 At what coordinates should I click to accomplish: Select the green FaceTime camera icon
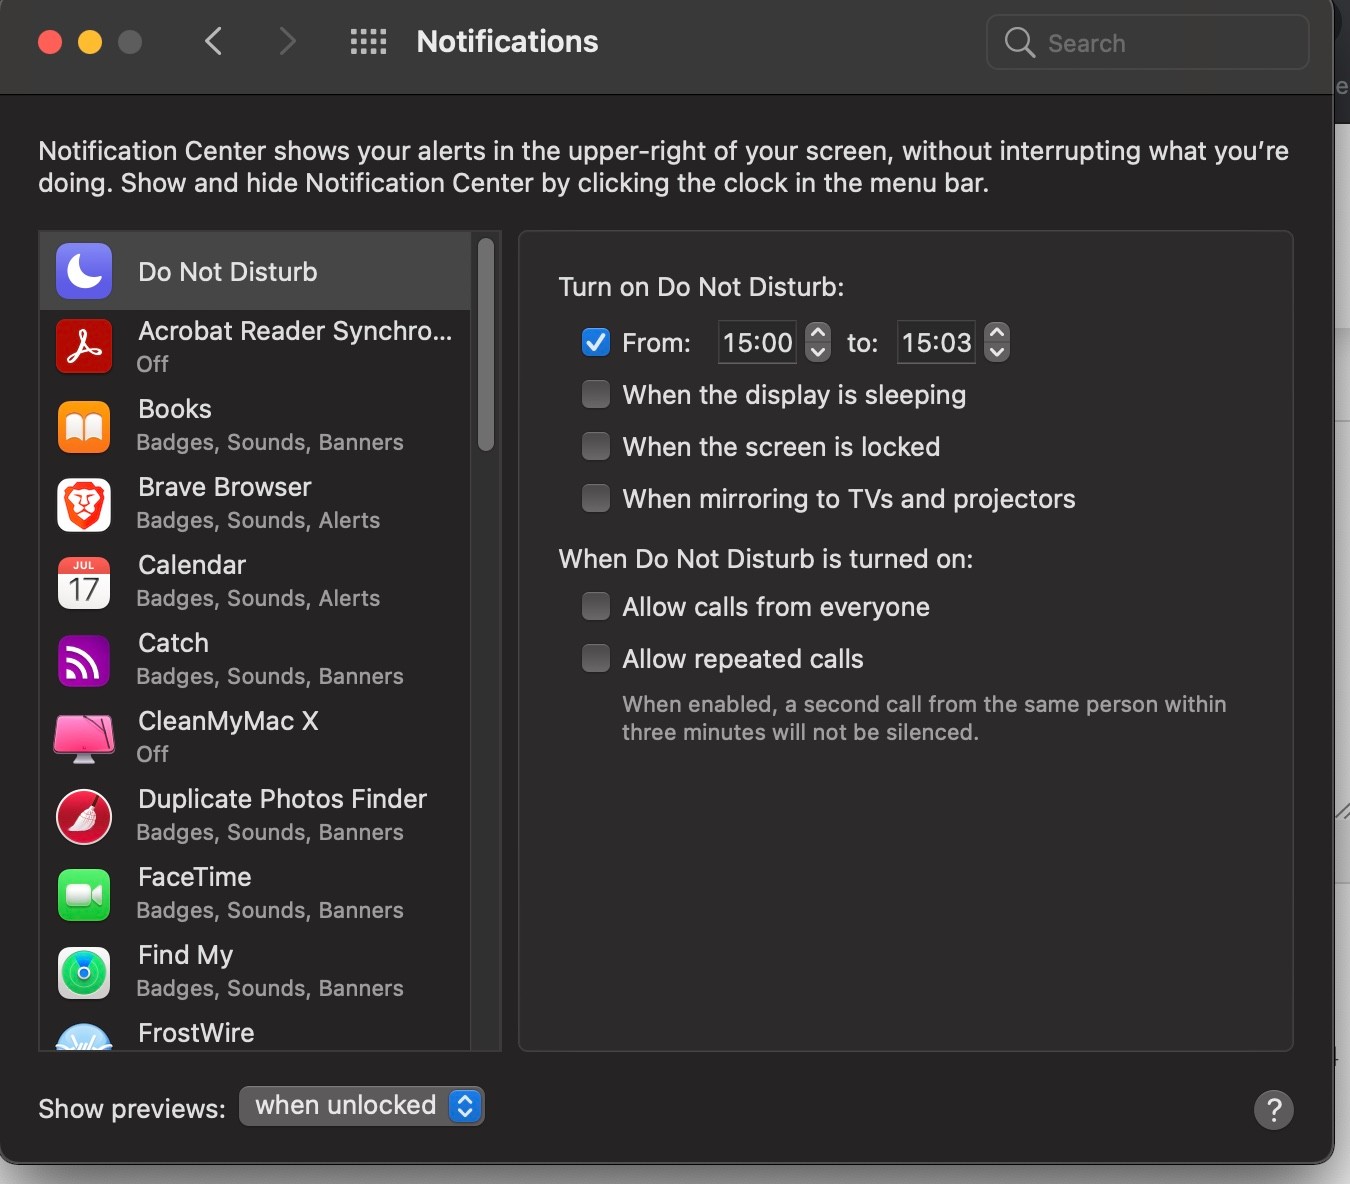[84, 894]
